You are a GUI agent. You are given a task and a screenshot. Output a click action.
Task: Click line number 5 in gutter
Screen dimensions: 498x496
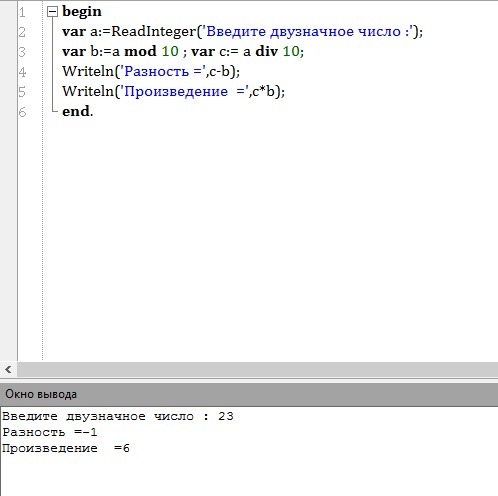22,92
